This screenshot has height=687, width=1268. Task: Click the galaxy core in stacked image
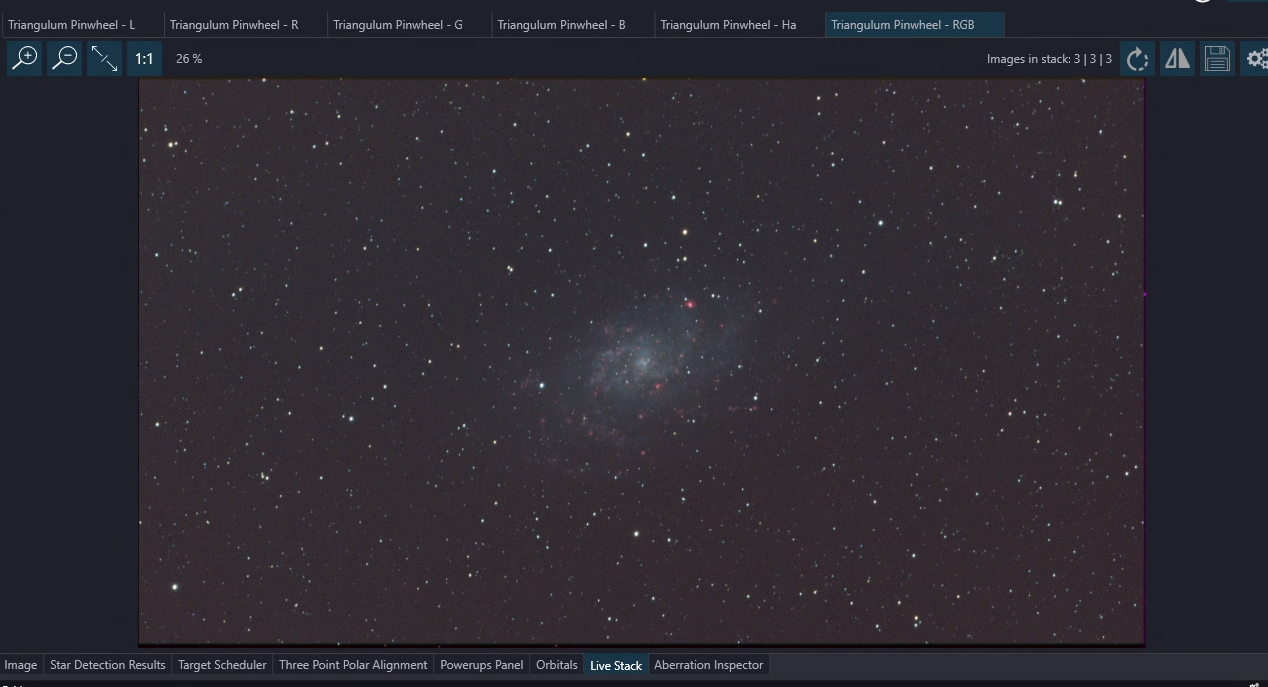click(x=640, y=362)
